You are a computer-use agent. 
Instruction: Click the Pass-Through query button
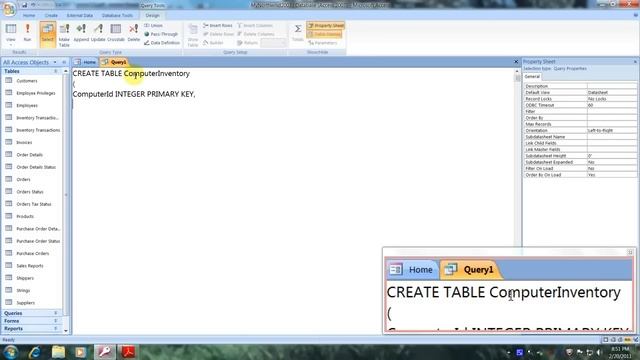pyautogui.click(x=161, y=34)
